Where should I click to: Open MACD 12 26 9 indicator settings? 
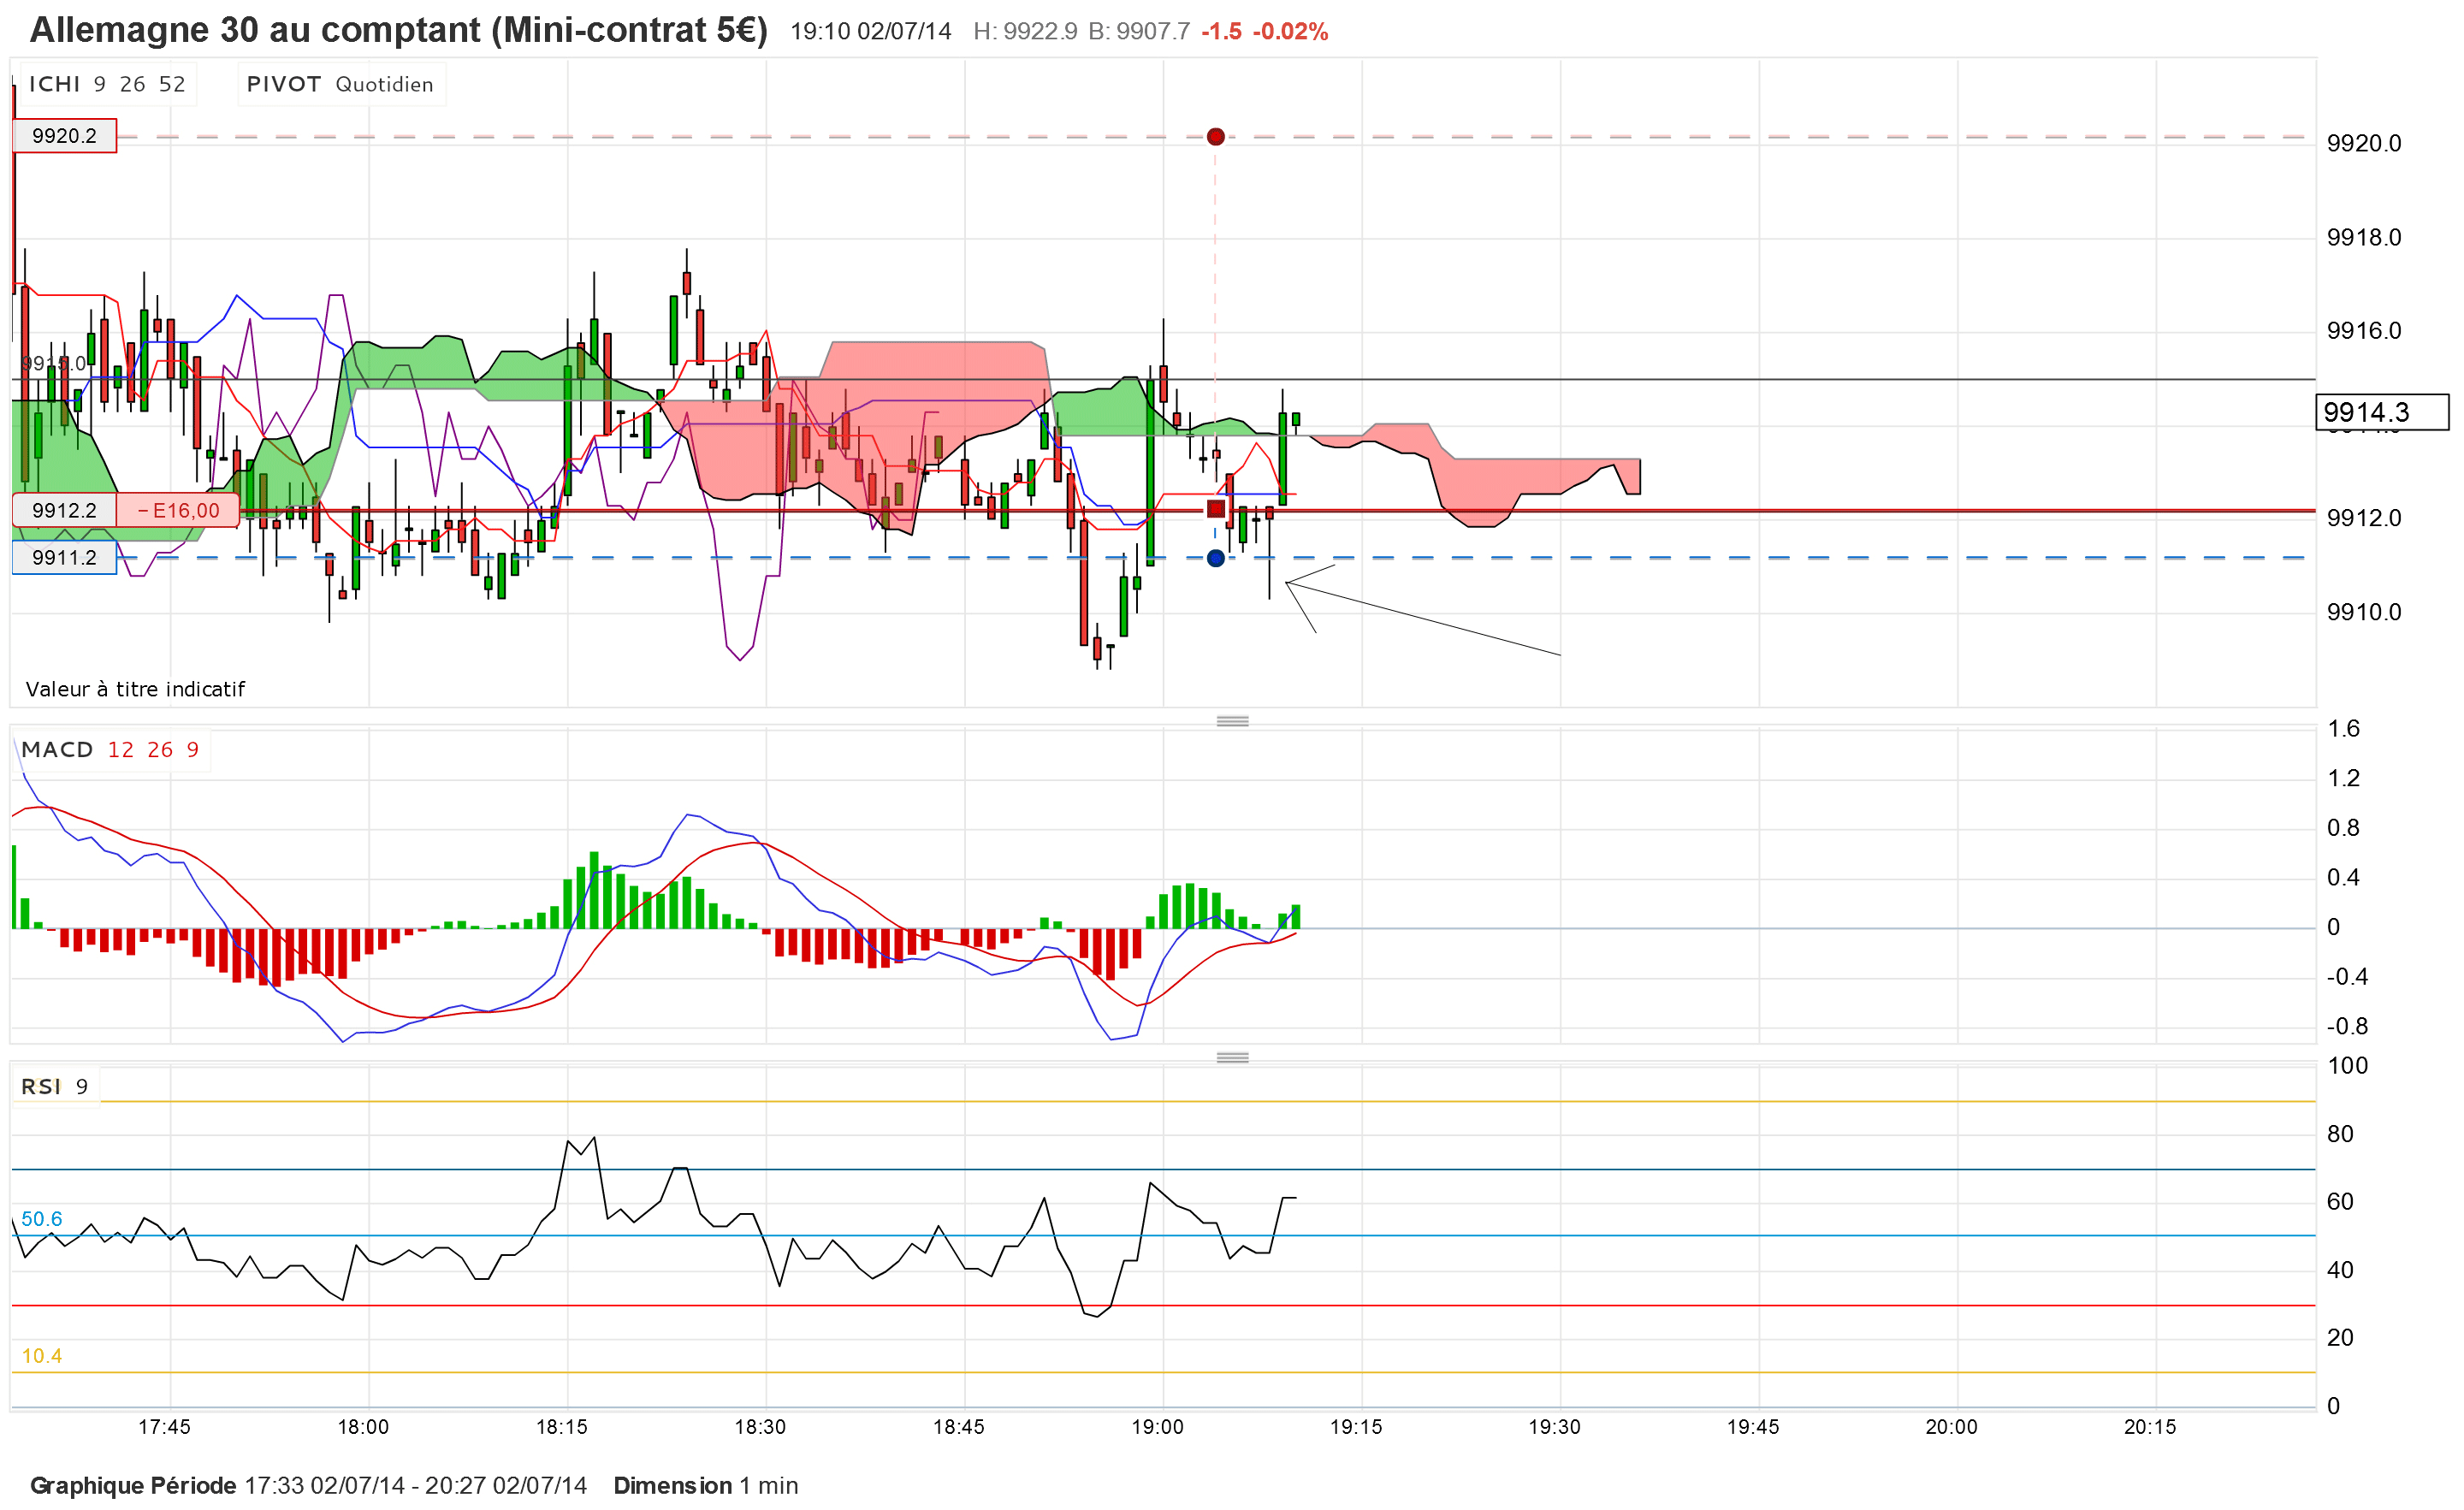tap(110, 750)
